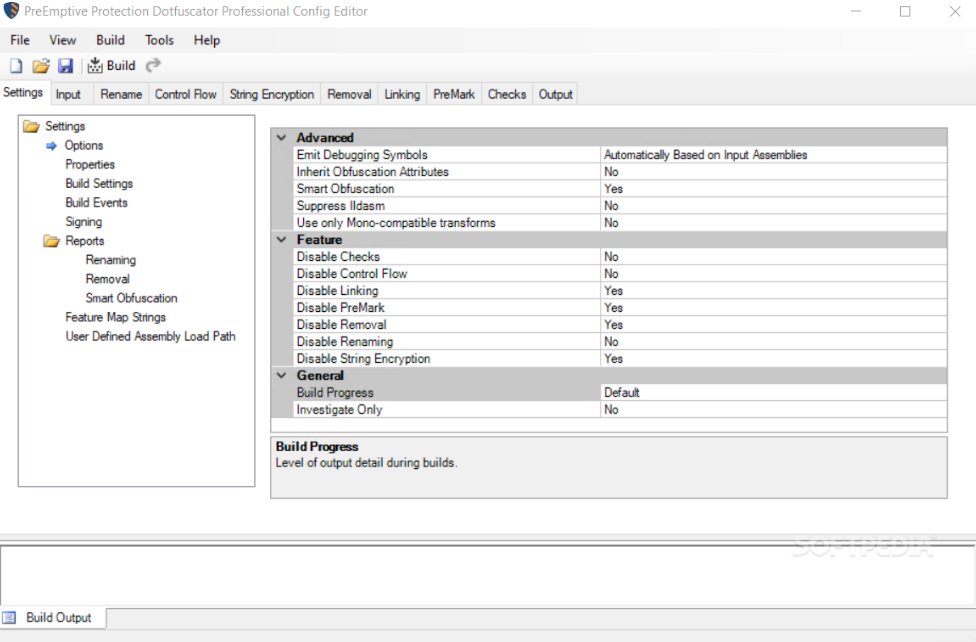The image size is (976, 642).
Task: Open an existing config via the folder icon
Action: (40, 65)
